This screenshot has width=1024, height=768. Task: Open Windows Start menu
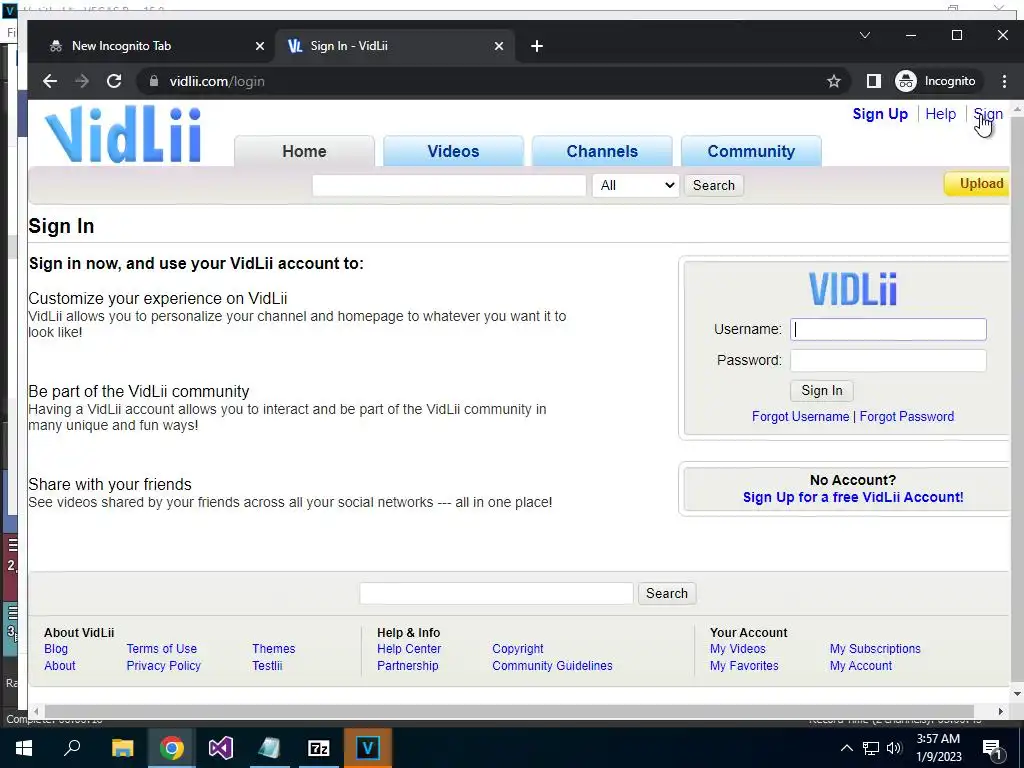(x=24, y=748)
